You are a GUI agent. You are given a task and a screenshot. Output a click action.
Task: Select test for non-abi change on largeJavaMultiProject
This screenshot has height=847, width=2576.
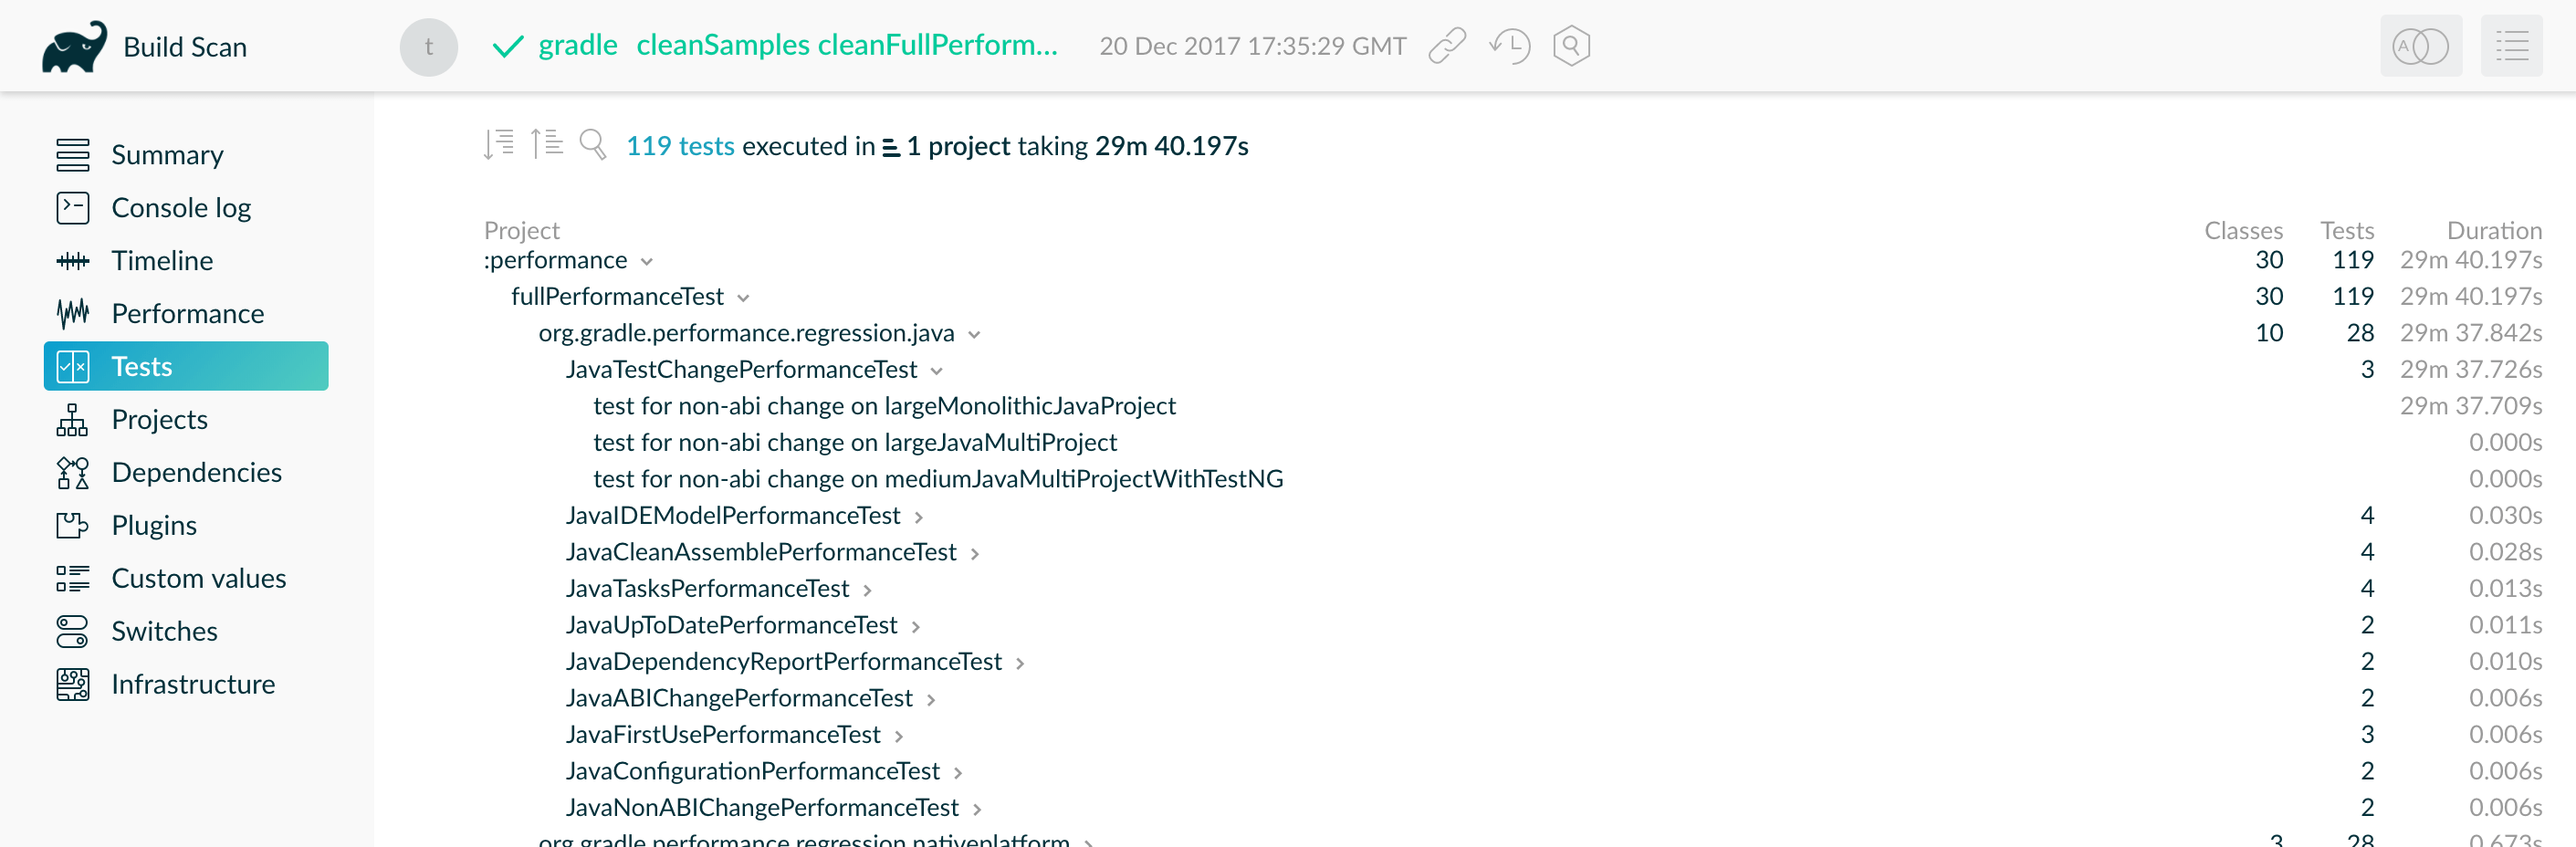pos(854,442)
